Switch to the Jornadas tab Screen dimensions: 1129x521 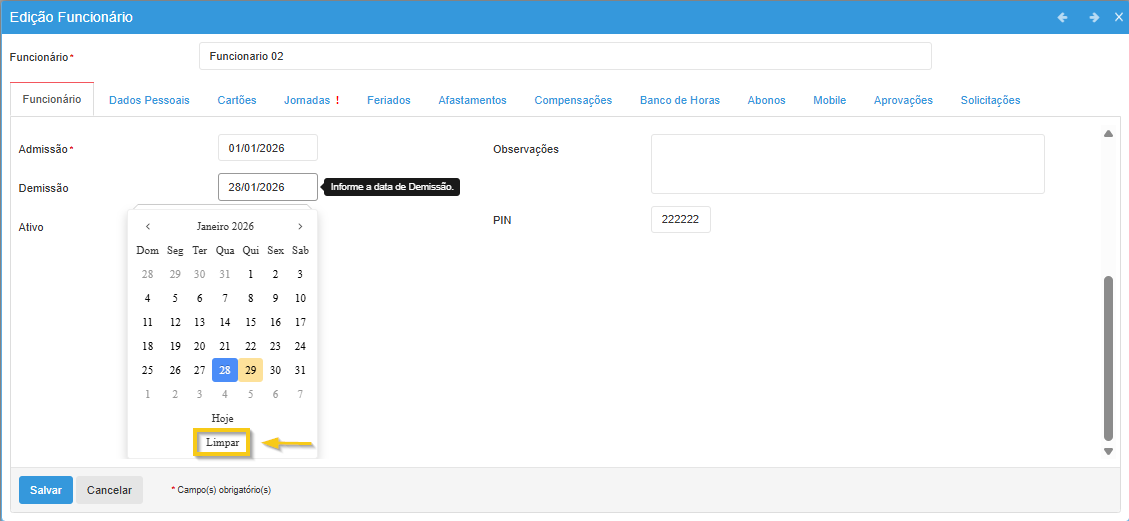click(310, 100)
